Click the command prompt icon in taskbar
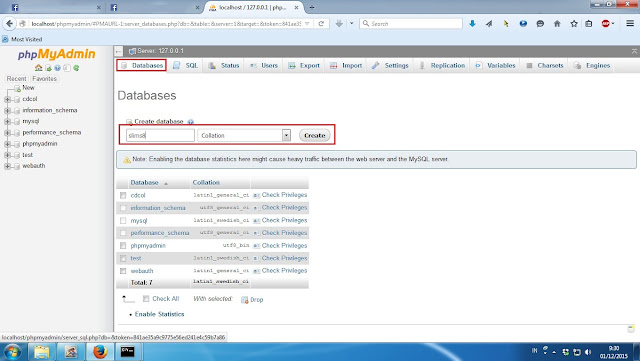The height and width of the screenshot is (361, 640). pyautogui.click(x=127, y=352)
